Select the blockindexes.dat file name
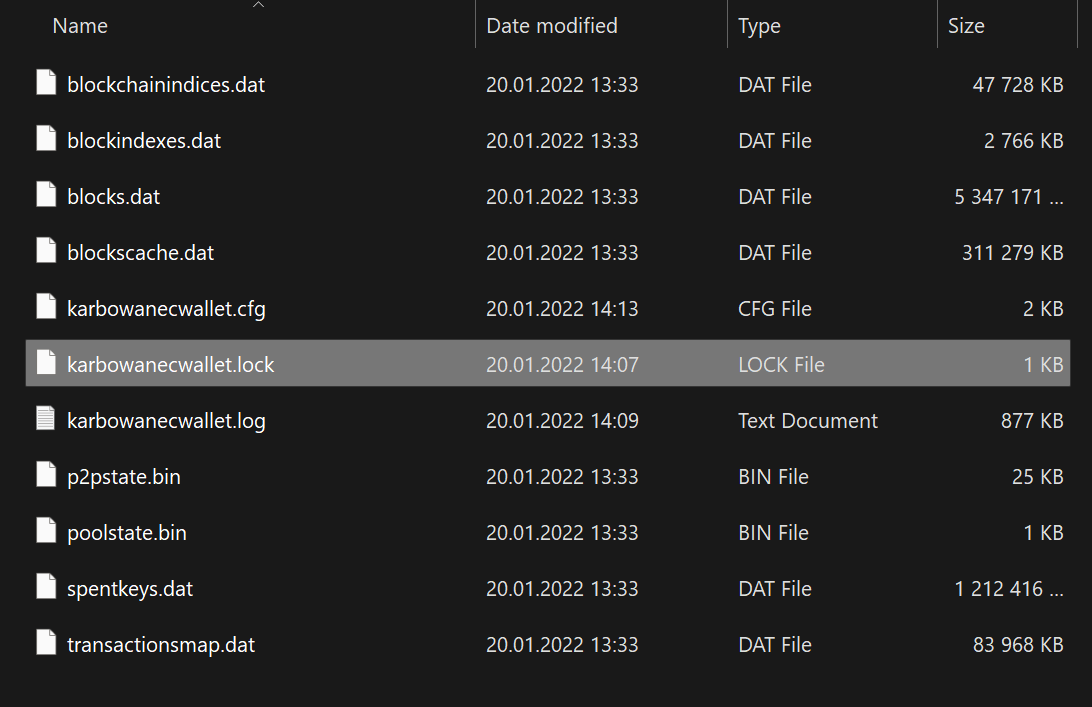Viewport: 1092px width, 707px height. (x=143, y=141)
